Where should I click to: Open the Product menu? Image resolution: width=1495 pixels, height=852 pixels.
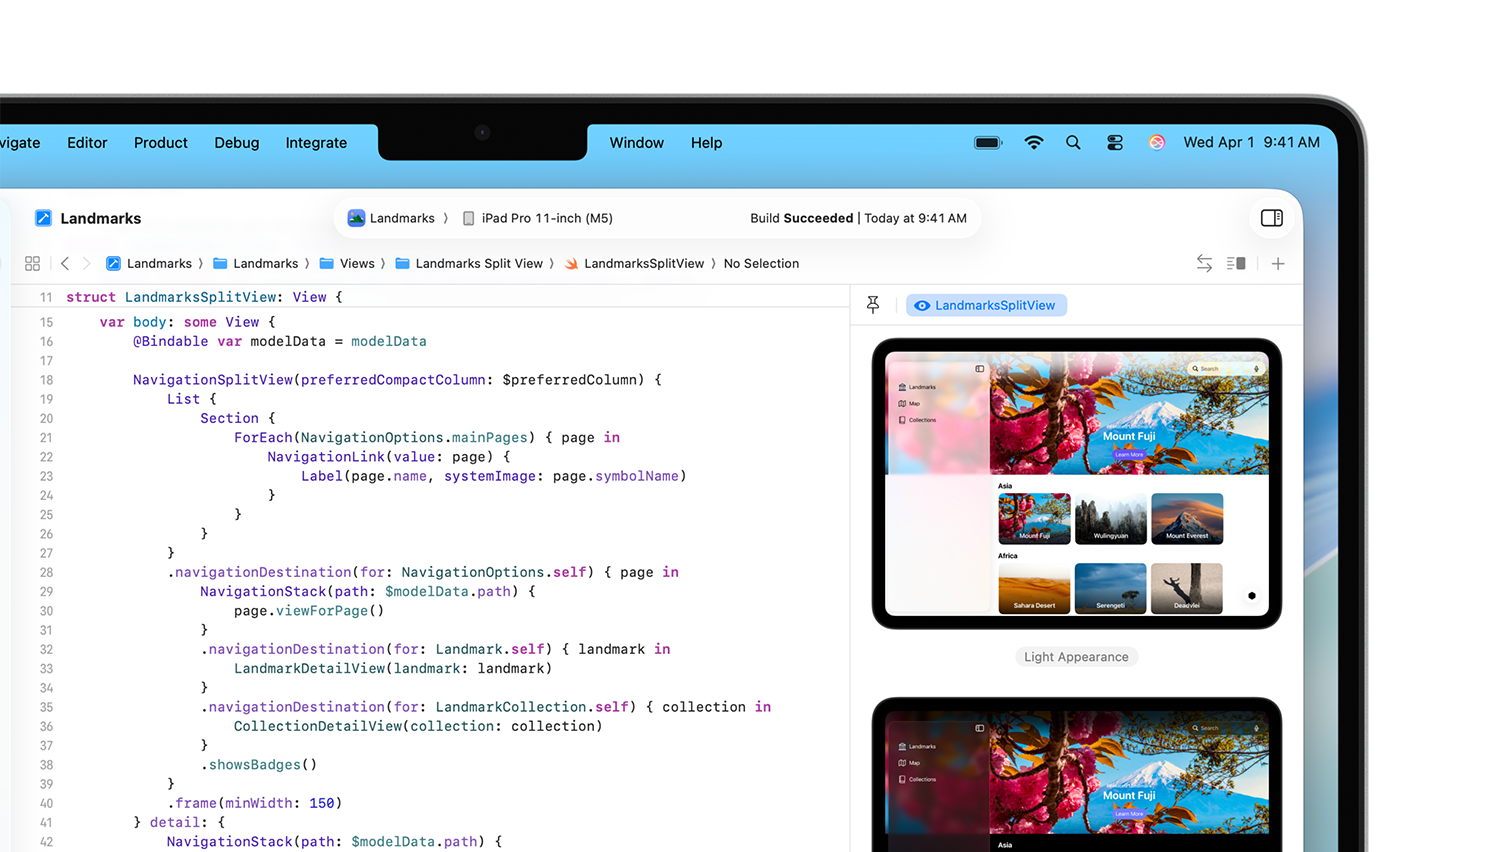pos(161,143)
